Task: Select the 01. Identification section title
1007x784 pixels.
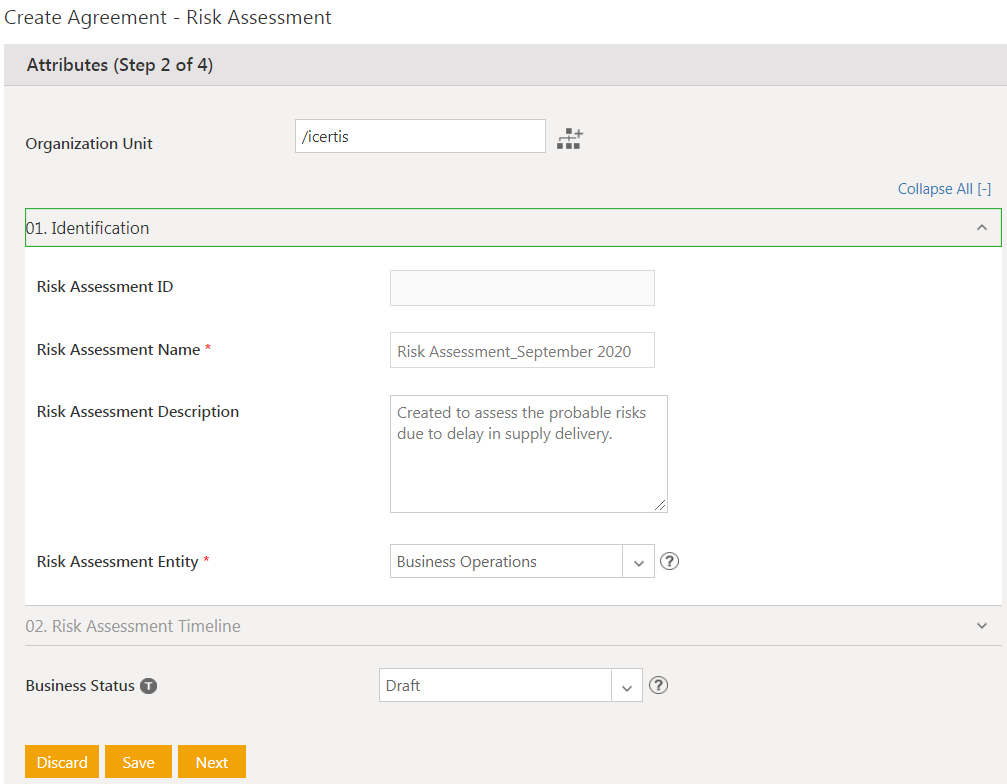Action: click(88, 228)
